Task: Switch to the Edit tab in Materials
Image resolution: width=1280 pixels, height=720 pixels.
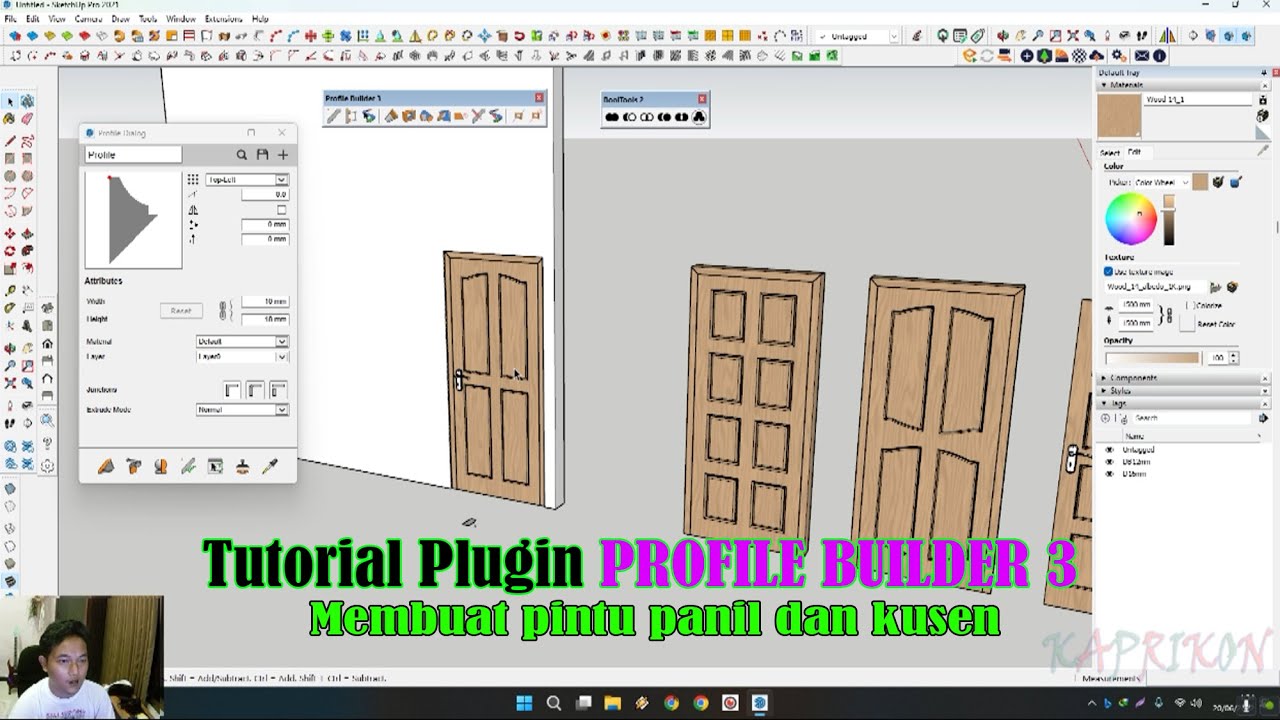Action: (x=1134, y=153)
